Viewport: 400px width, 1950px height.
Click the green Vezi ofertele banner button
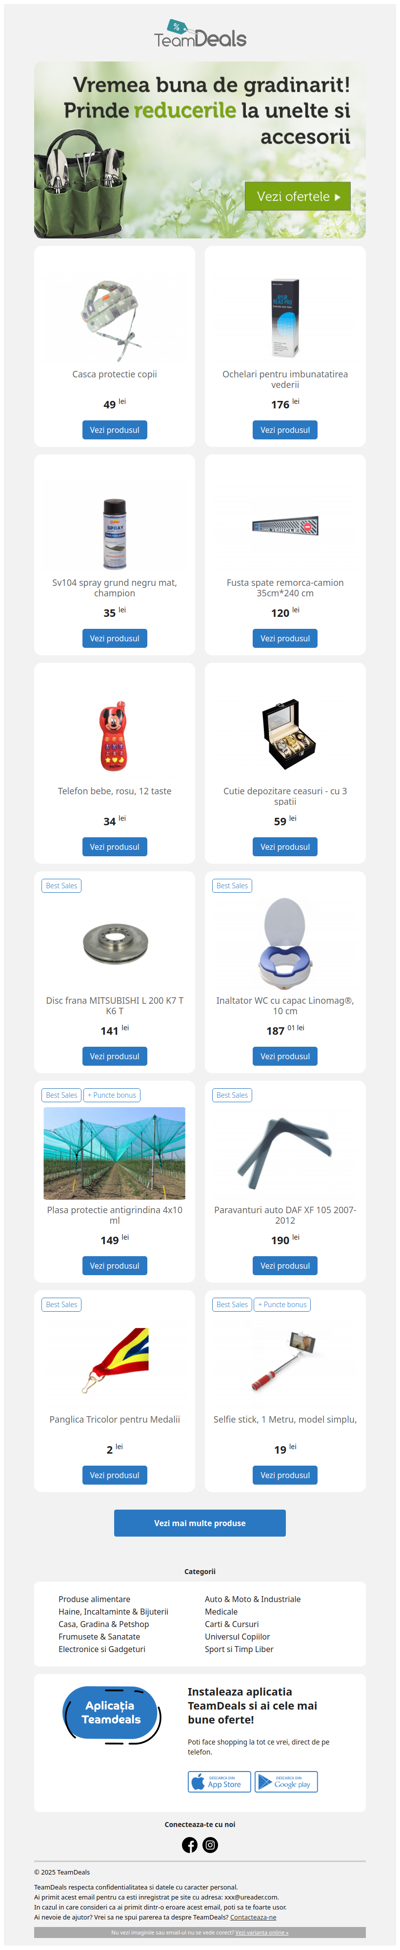[x=298, y=196]
